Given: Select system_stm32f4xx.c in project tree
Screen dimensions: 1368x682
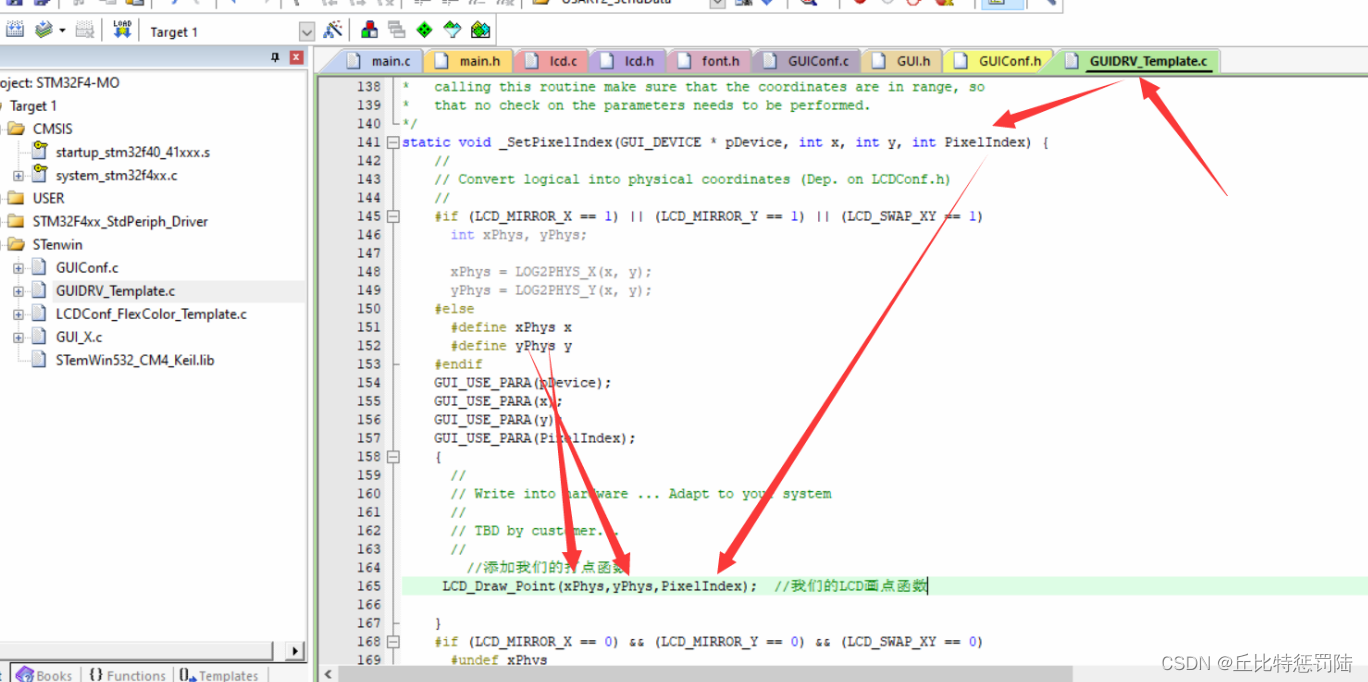Looking at the screenshot, I should click(116, 175).
